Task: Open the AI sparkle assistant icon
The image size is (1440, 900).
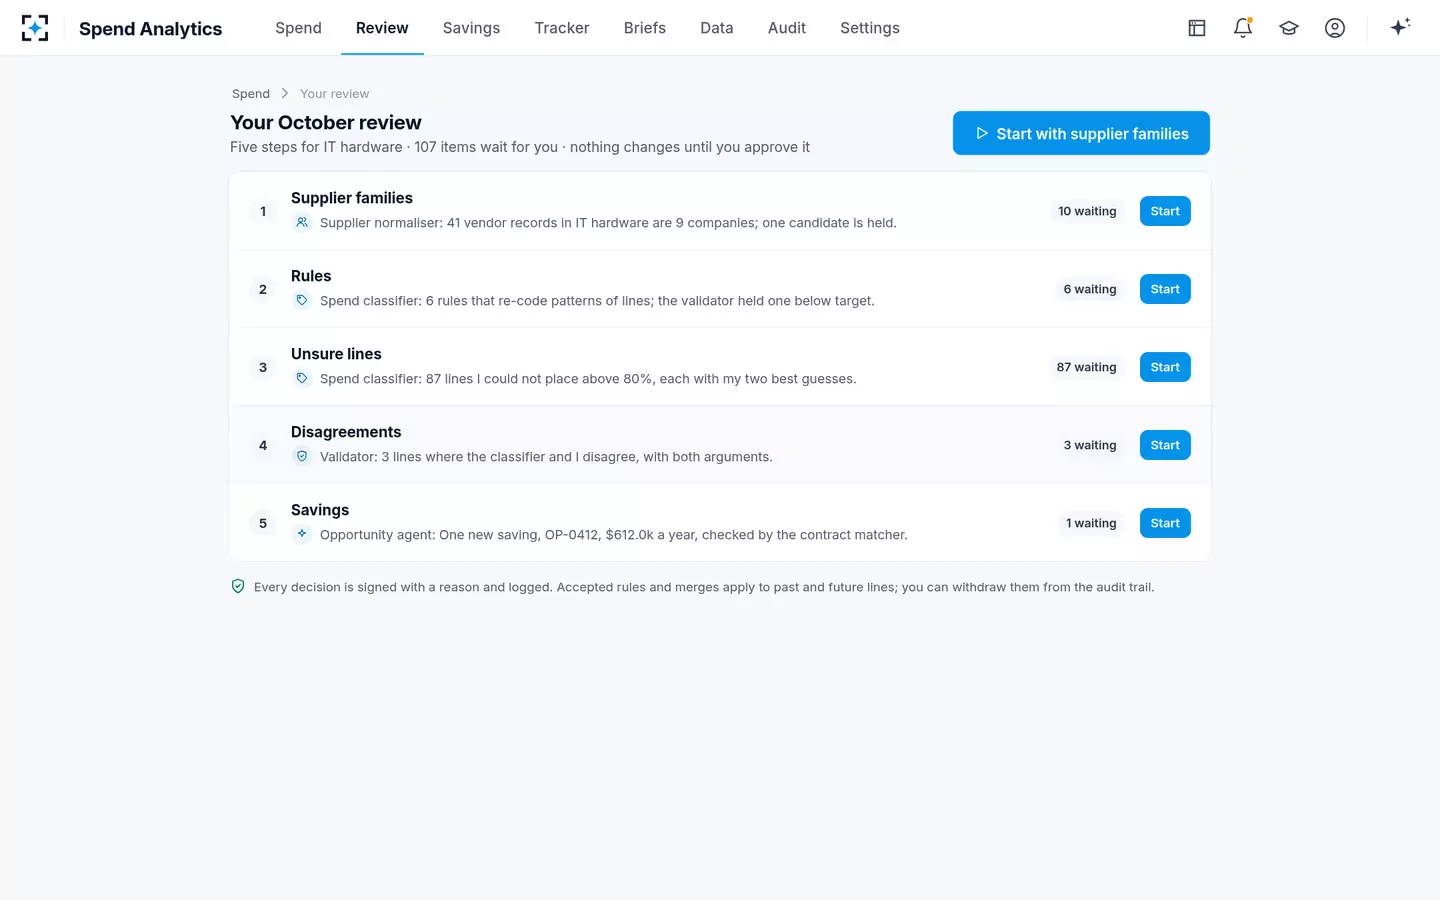Action: (1400, 27)
